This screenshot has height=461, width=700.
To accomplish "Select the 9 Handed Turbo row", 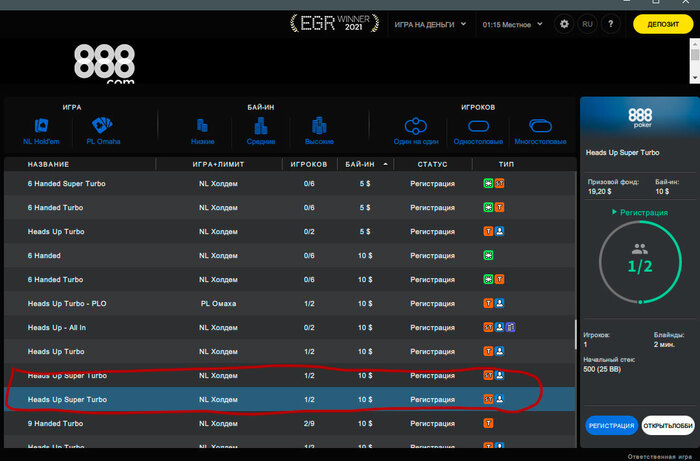I will pos(290,424).
